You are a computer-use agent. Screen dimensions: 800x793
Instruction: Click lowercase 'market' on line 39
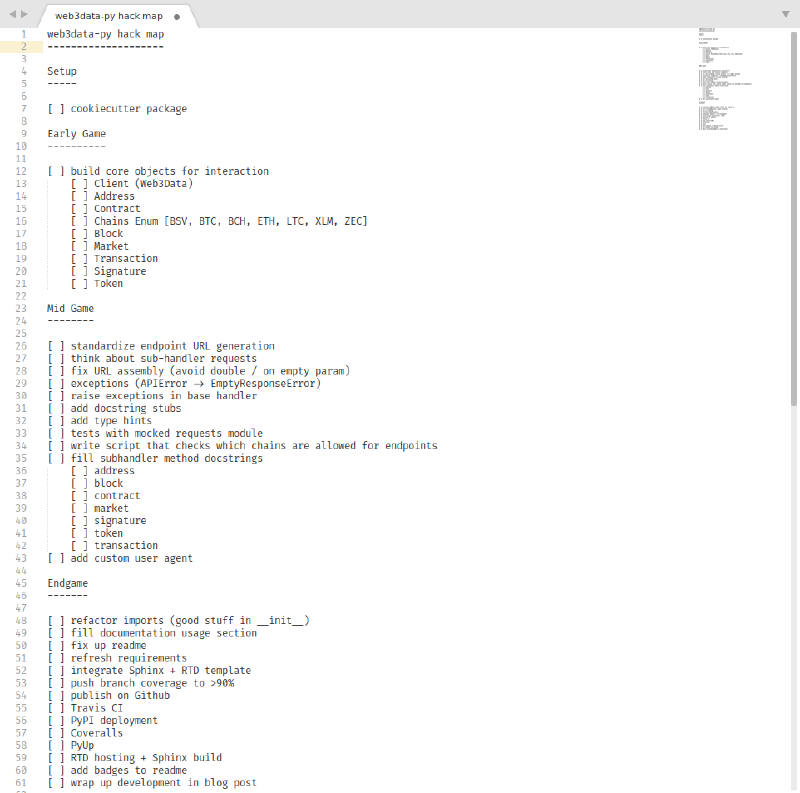click(x=111, y=508)
